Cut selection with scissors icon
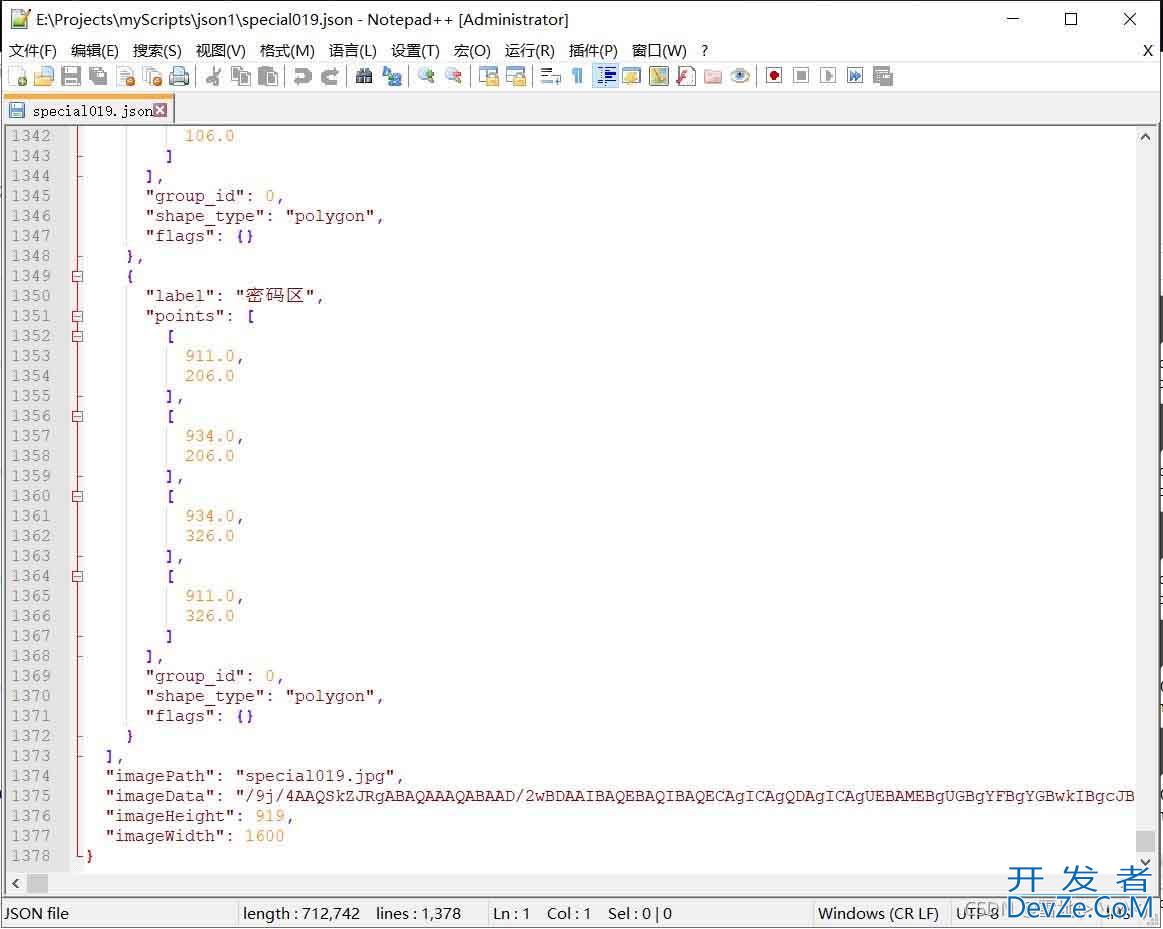 tap(214, 76)
